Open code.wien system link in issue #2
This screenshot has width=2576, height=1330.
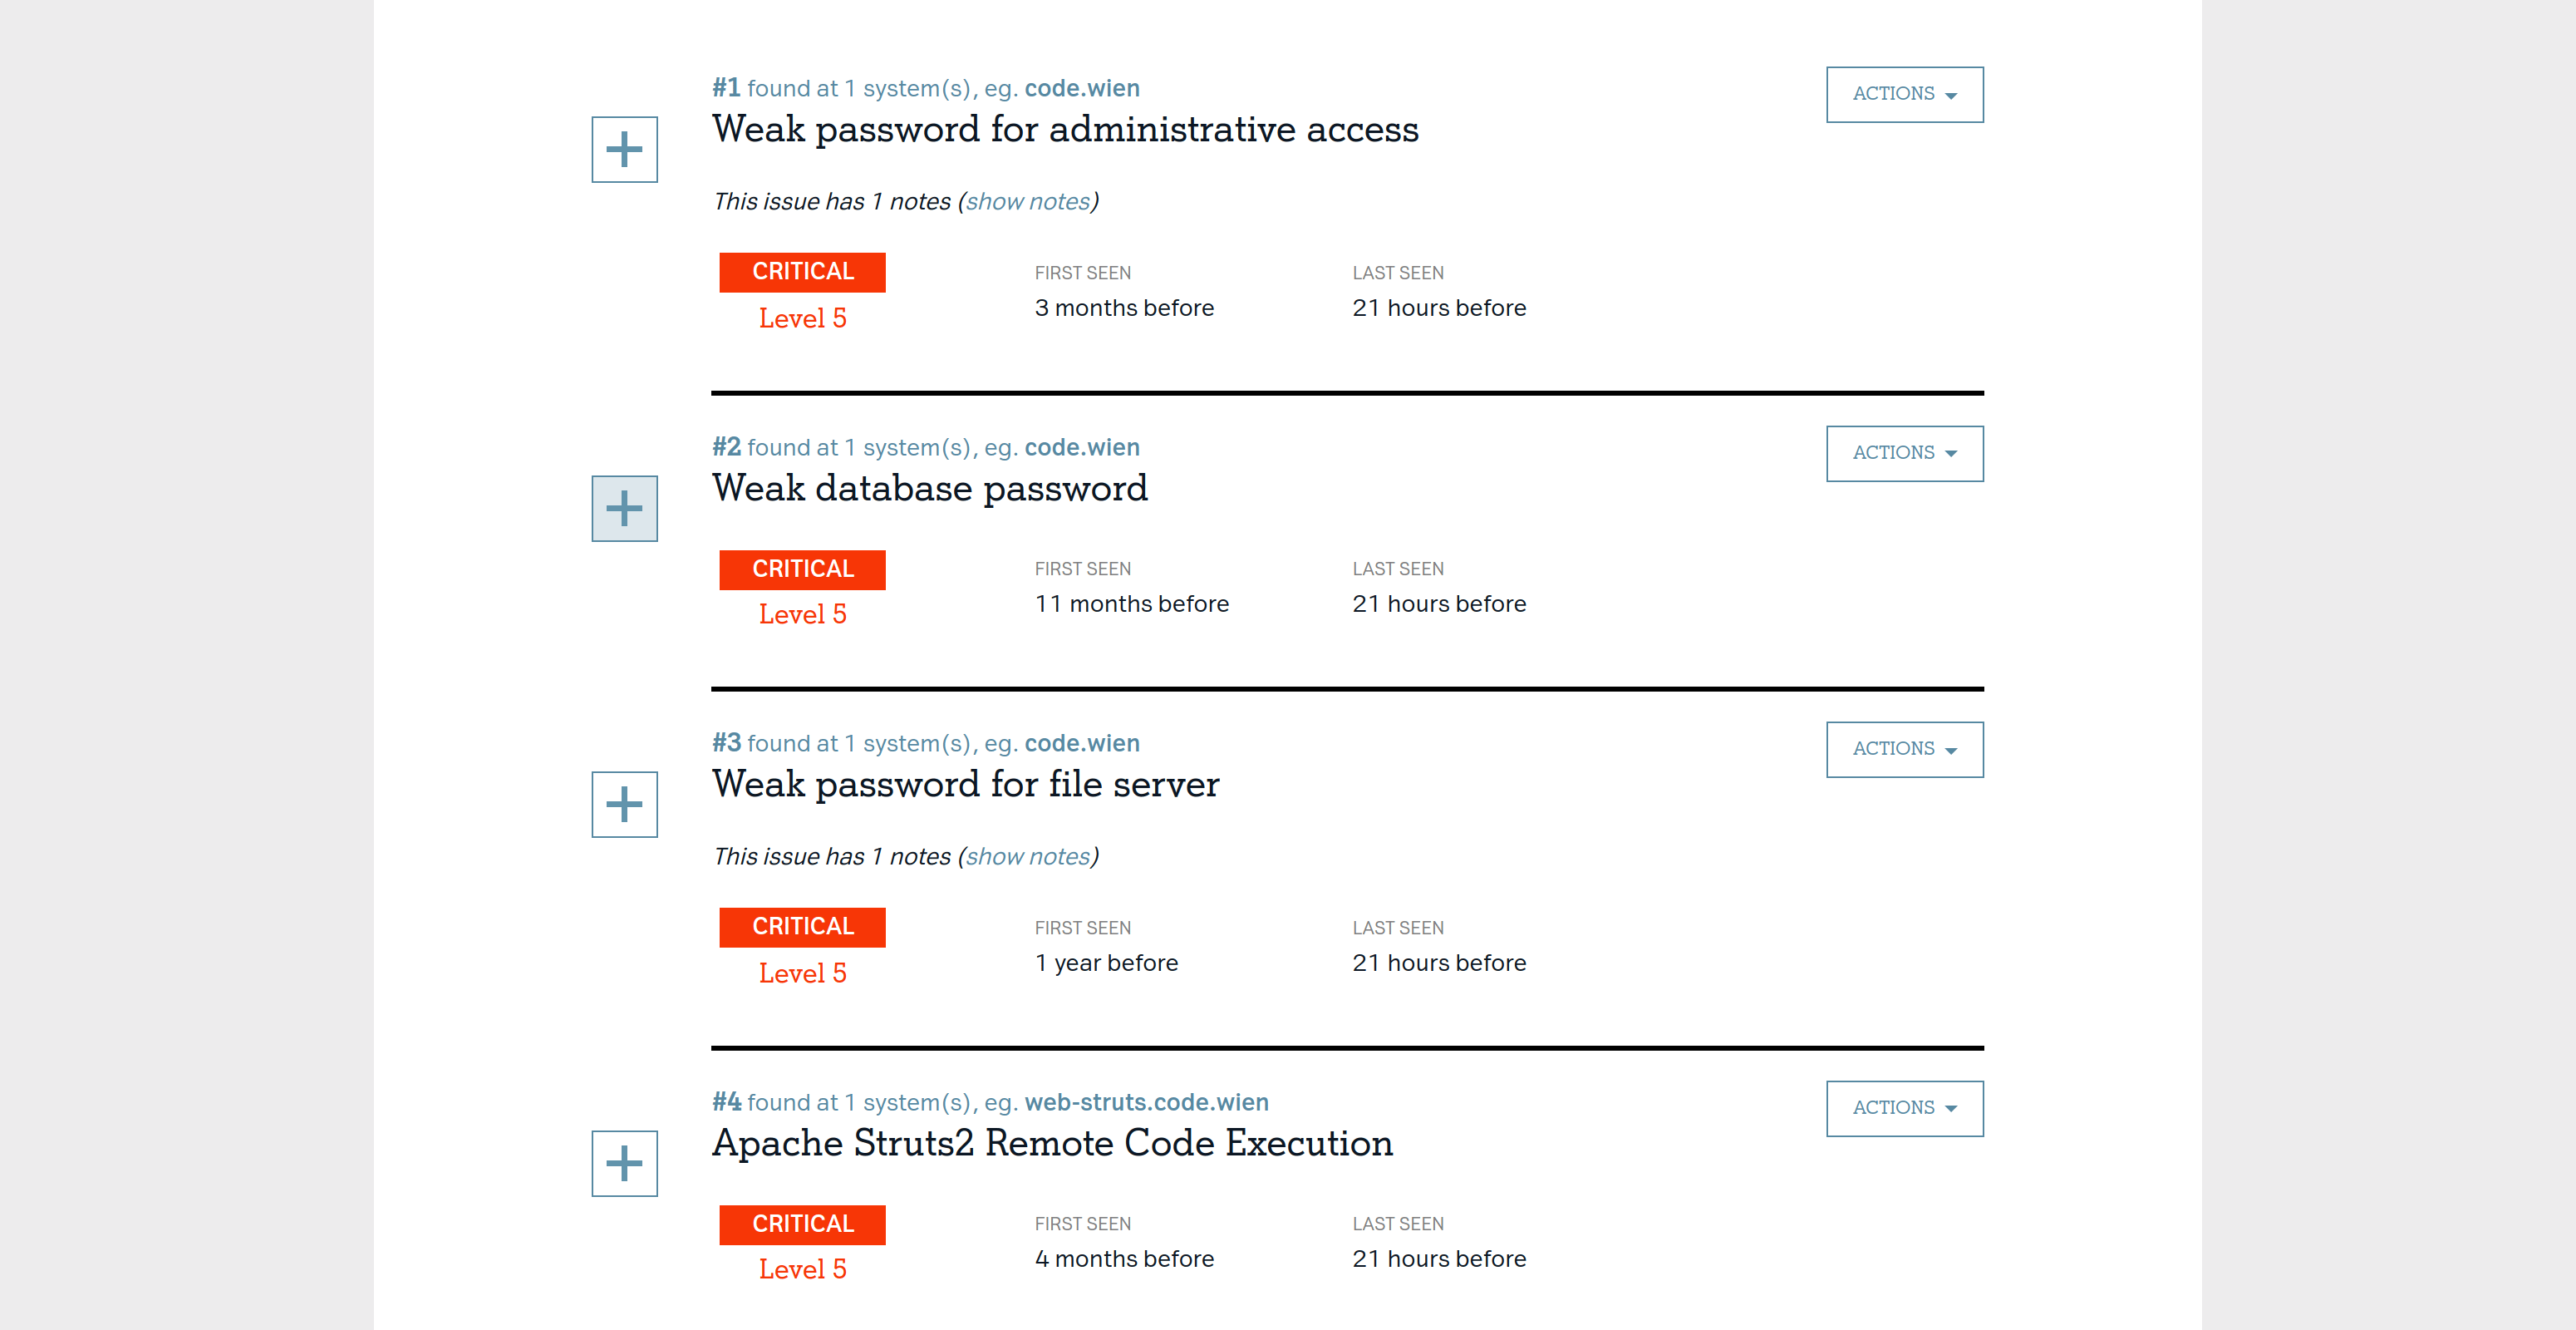(1081, 448)
